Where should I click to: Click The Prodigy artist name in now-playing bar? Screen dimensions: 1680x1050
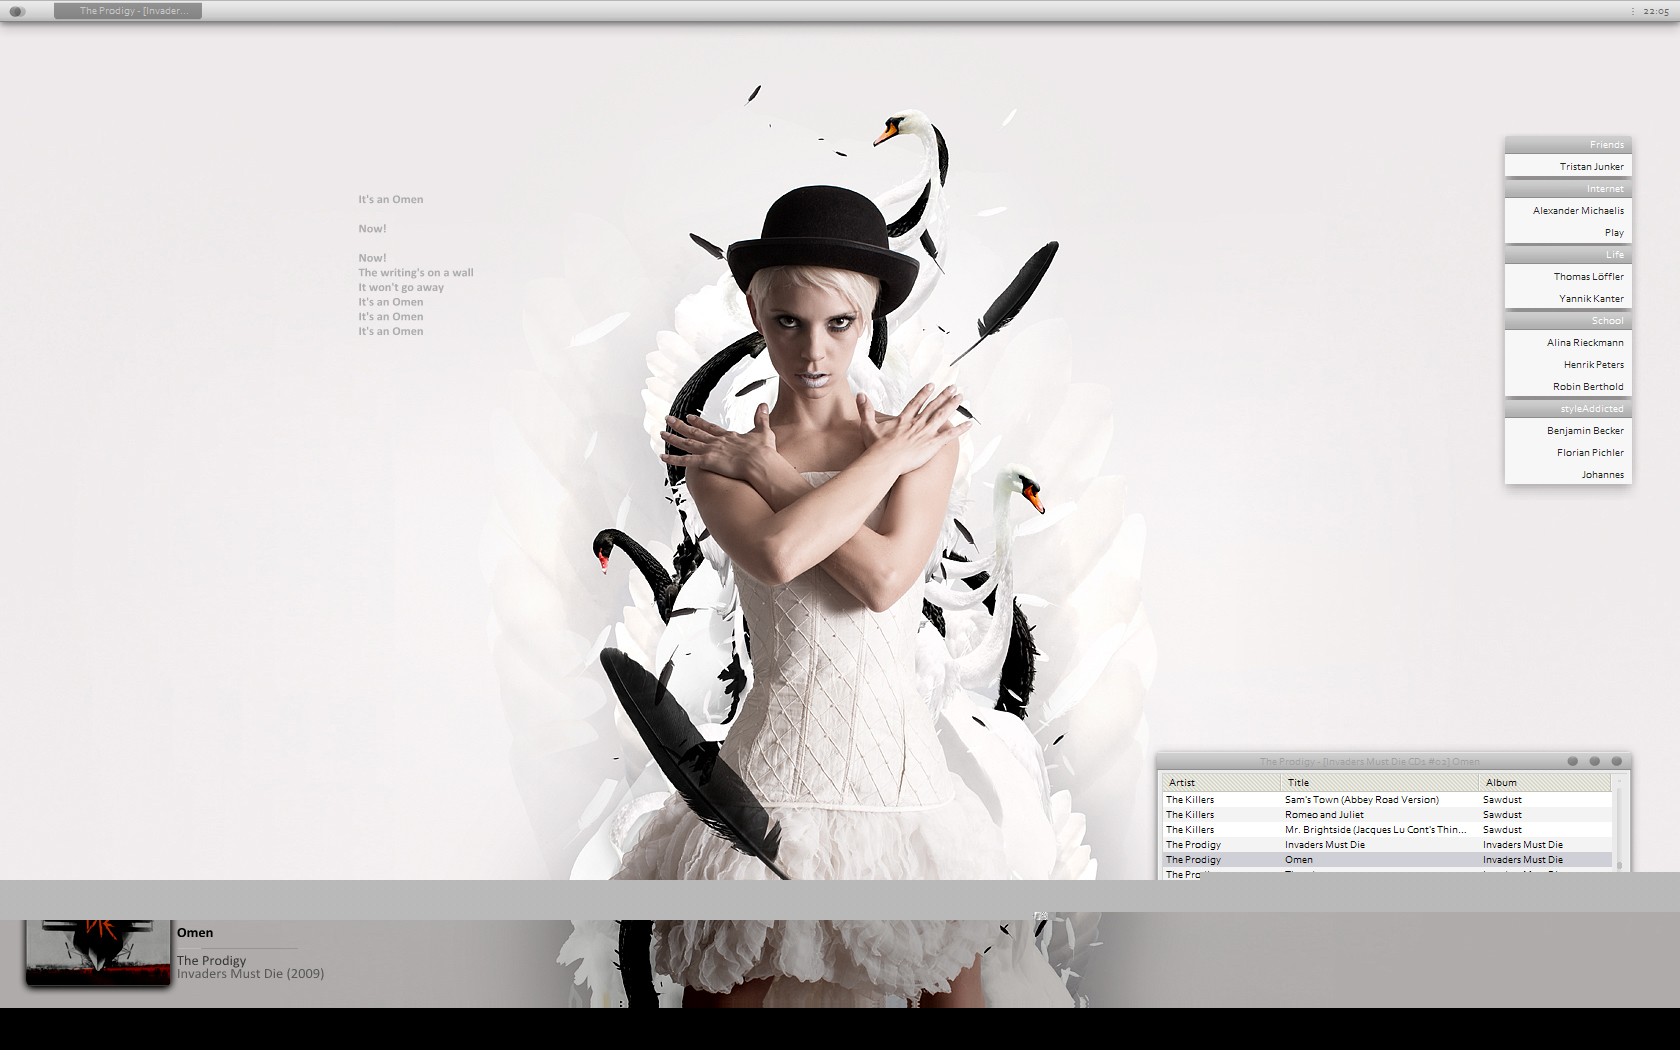[211, 960]
